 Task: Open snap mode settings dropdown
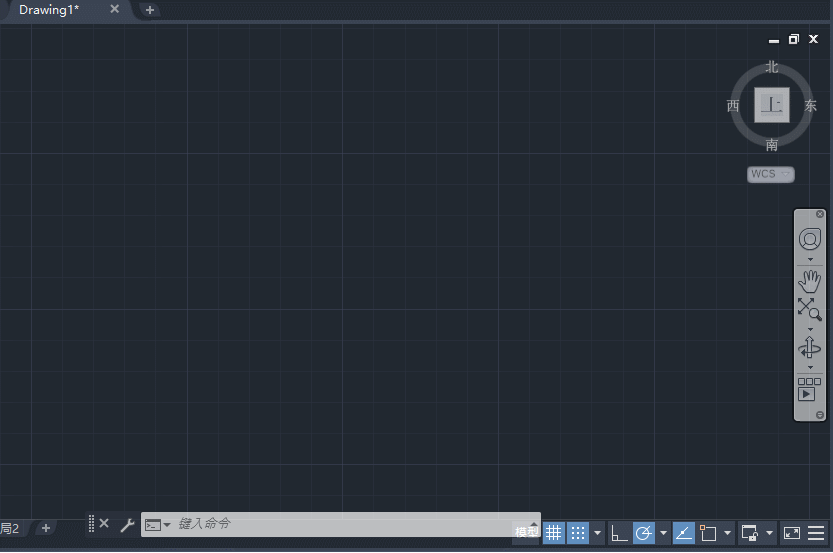point(598,533)
